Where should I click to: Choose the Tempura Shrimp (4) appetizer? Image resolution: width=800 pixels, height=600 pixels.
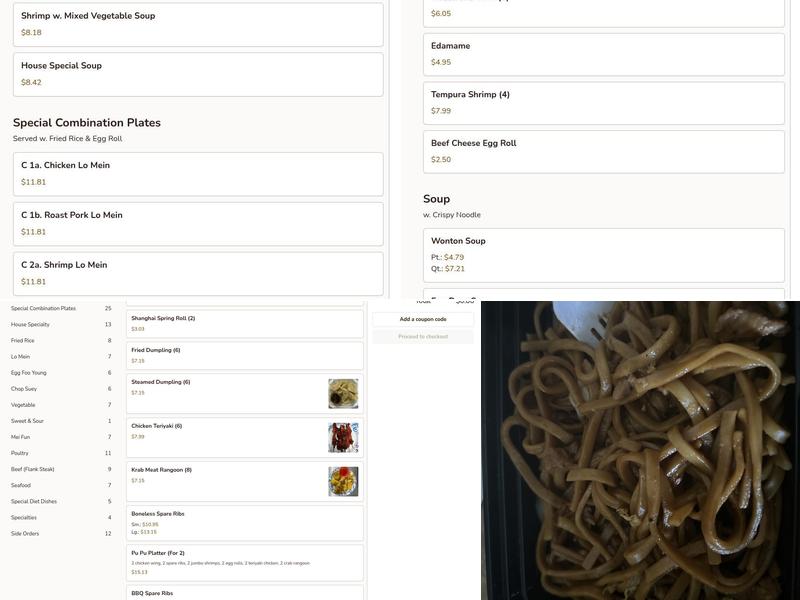tap(604, 103)
